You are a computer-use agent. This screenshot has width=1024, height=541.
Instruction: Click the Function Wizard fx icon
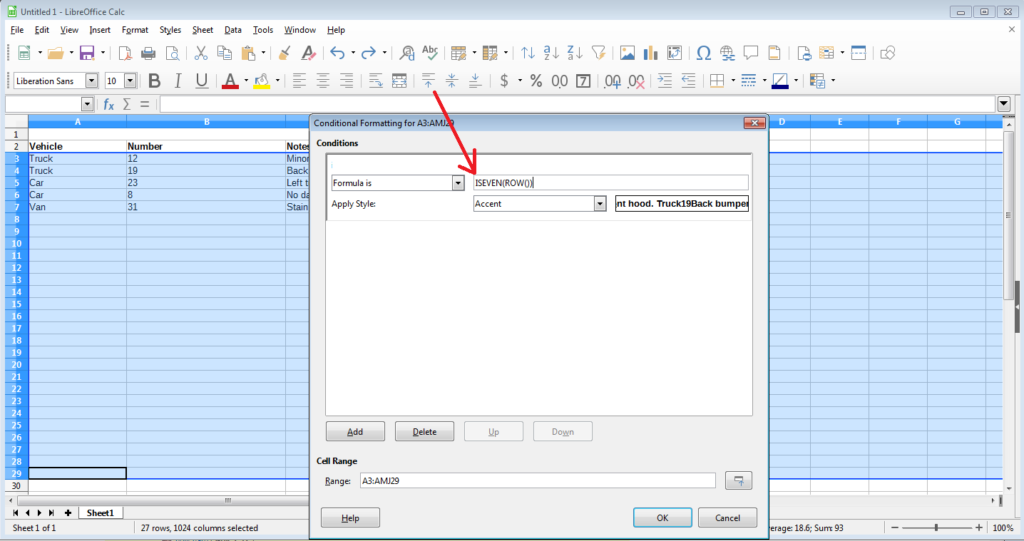(109, 104)
